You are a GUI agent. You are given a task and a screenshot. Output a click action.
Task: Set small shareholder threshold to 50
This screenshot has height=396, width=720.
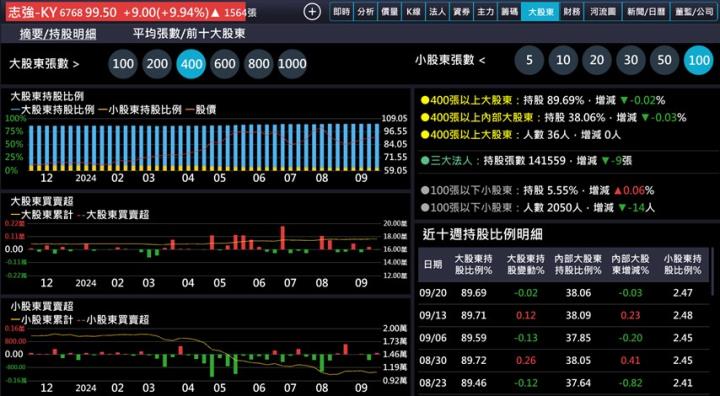tap(664, 60)
